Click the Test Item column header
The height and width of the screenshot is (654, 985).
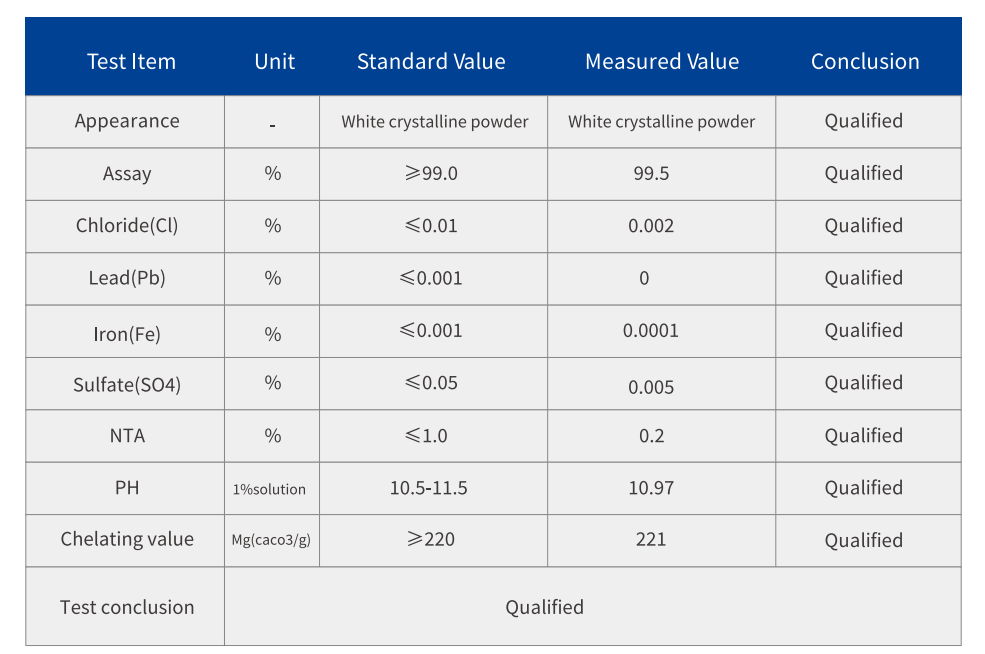pyautogui.click(x=131, y=62)
